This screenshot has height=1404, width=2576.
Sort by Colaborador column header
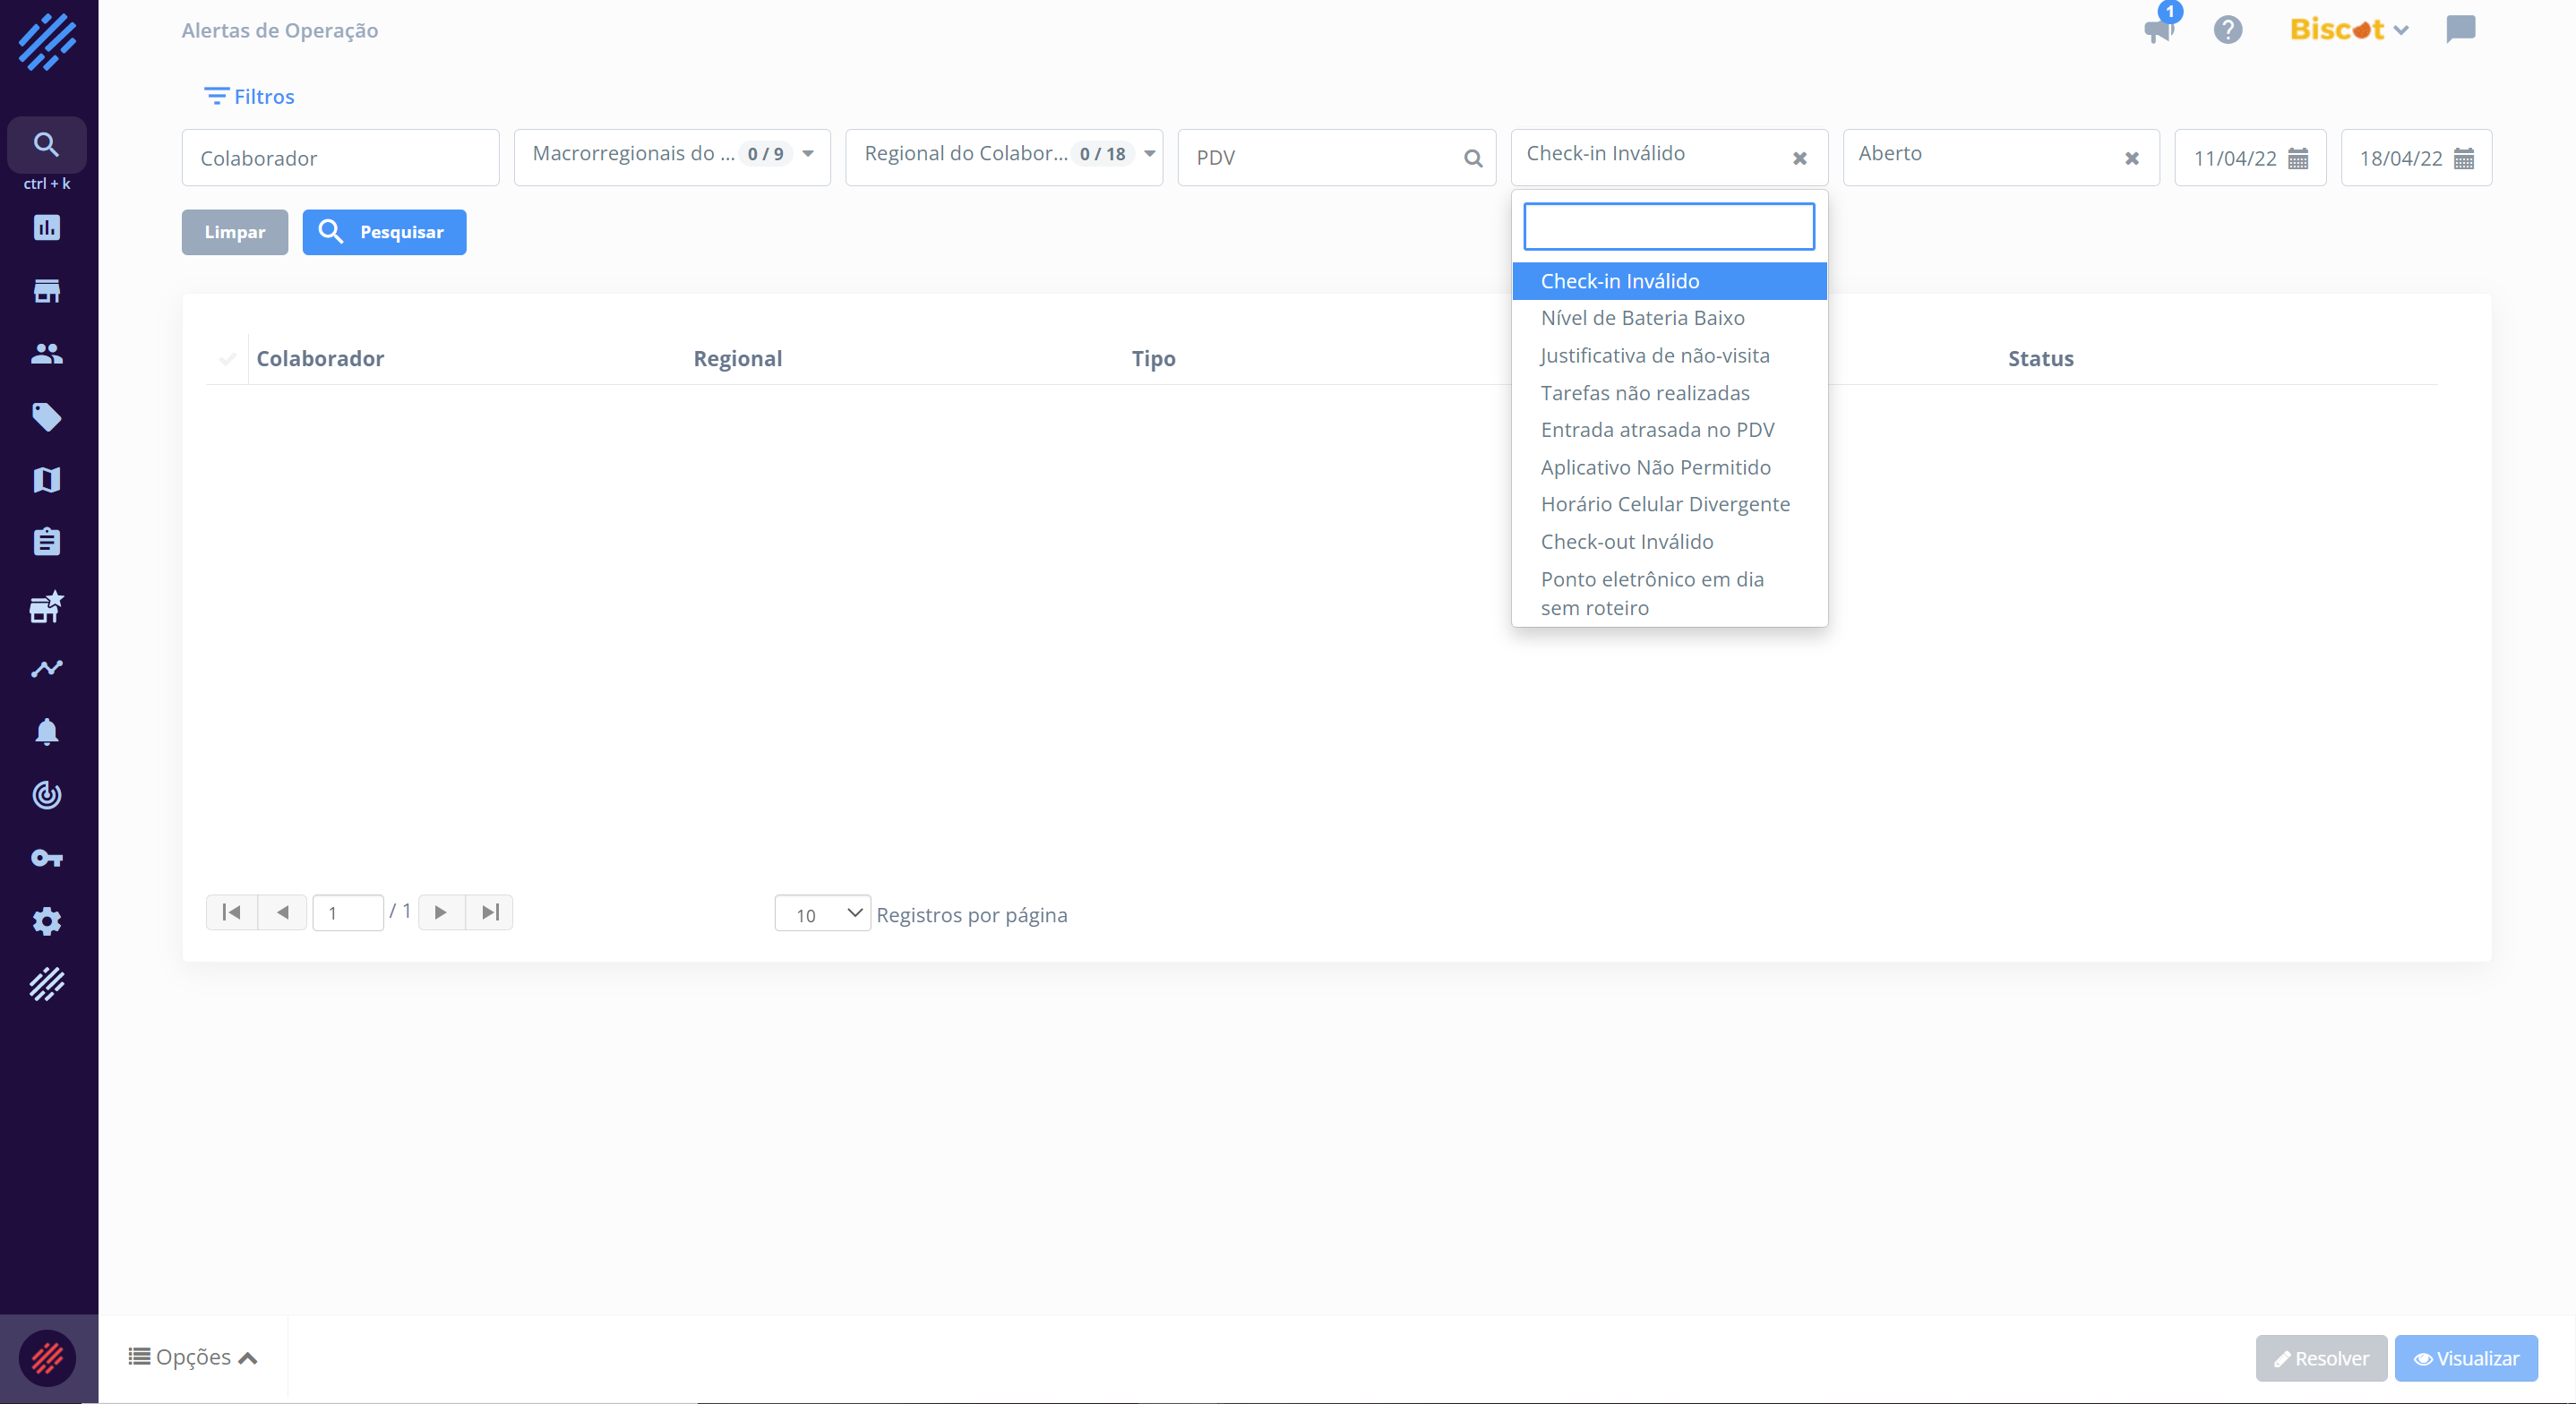pos(320,358)
